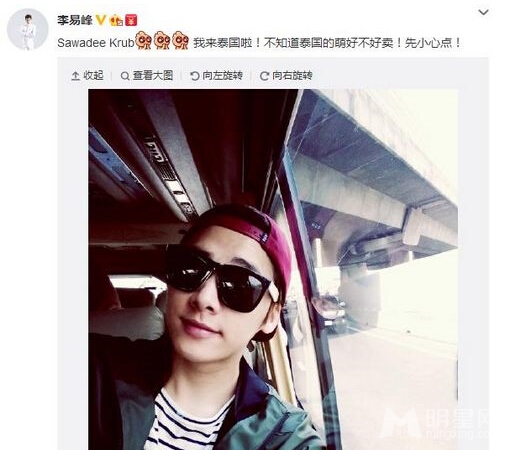The image size is (505, 450).
Task: Rotate the photo right with 向右旋转
Action: pos(286,76)
